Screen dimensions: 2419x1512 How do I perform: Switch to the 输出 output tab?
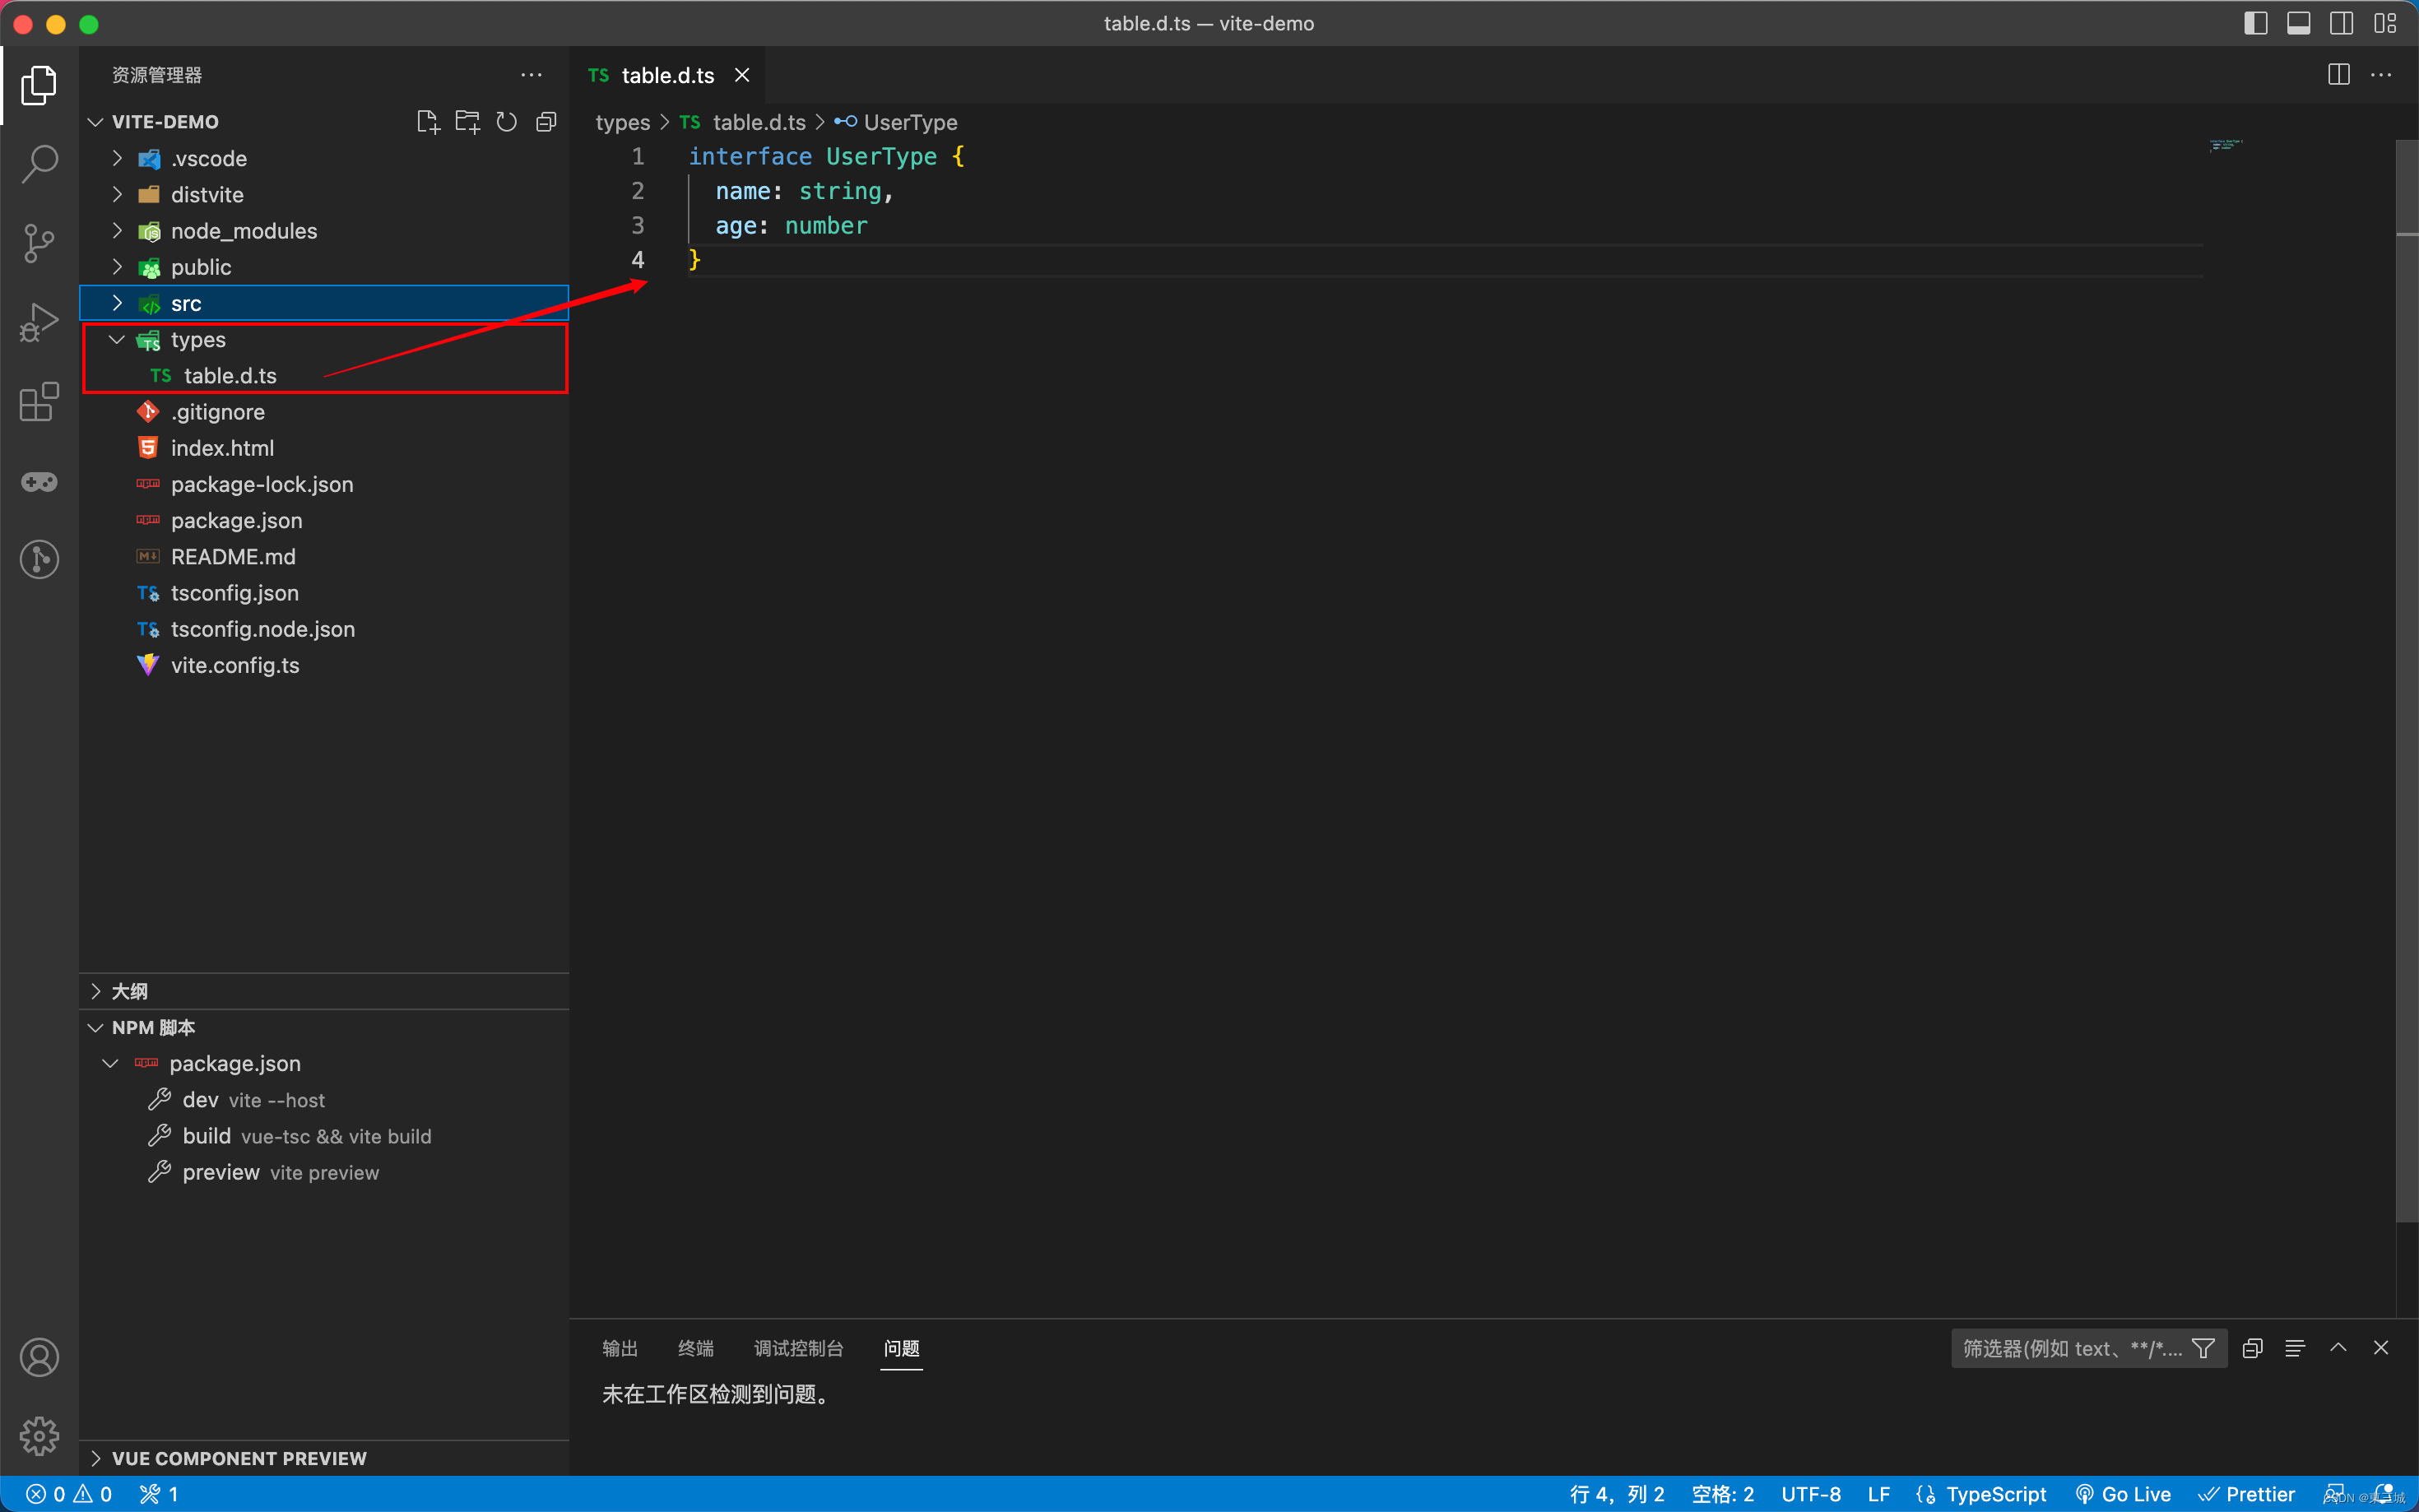[x=620, y=1348]
